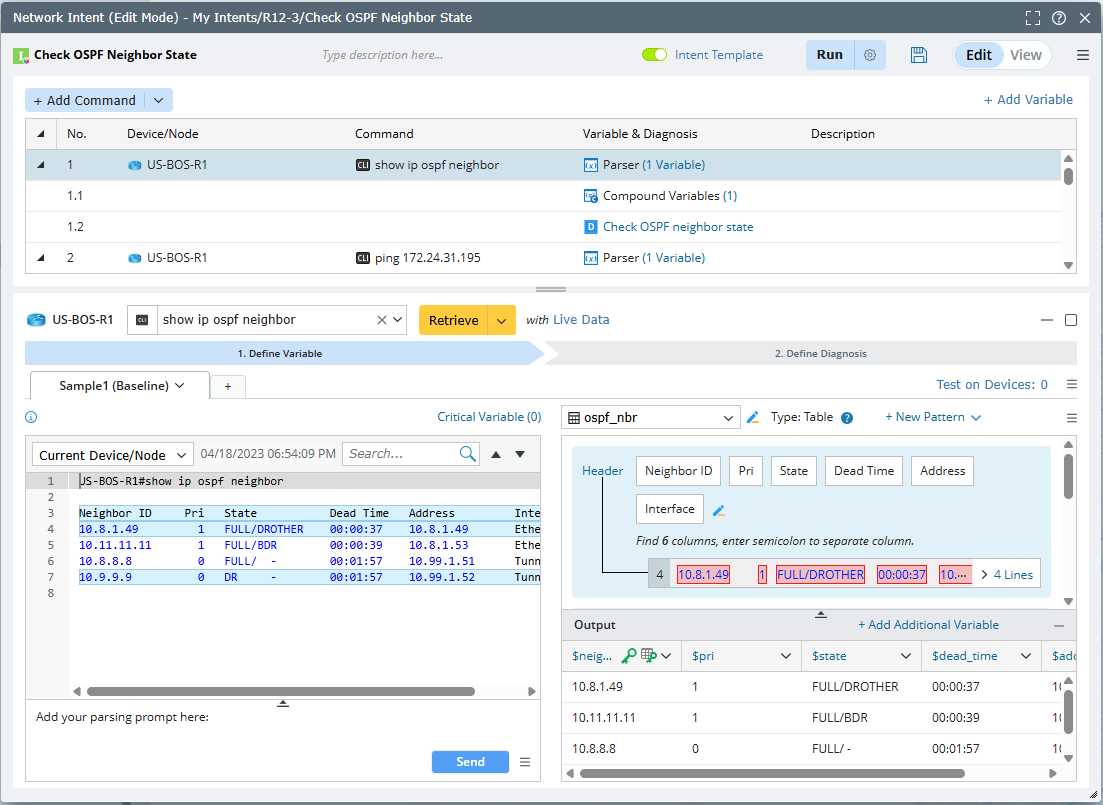The width and height of the screenshot is (1103, 805).
Task: Click the Type Table help icon
Action: pos(847,418)
